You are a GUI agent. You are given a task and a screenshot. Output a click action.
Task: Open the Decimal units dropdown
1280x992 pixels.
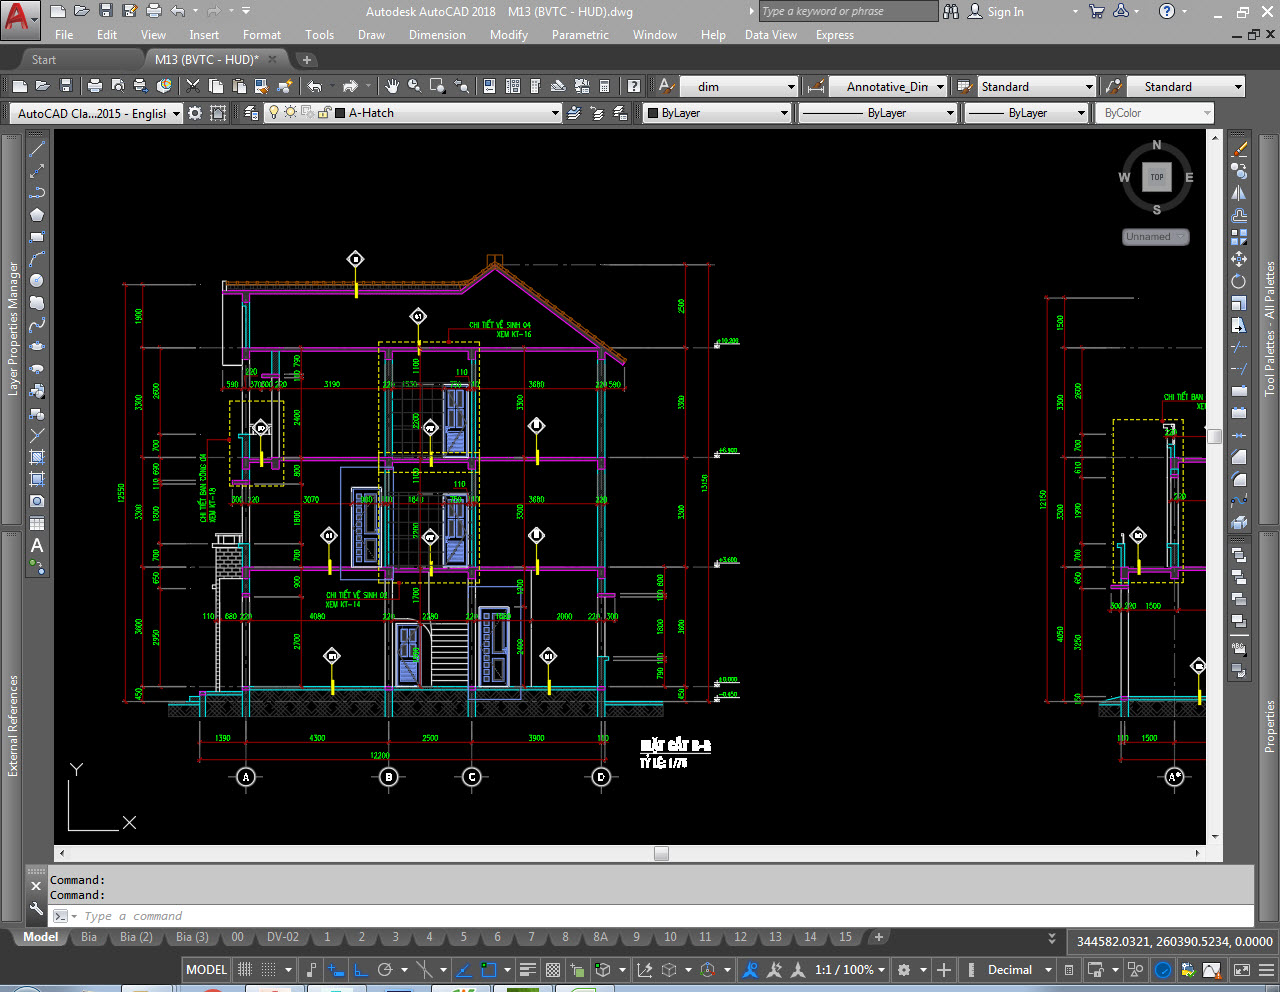(x=1048, y=969)
